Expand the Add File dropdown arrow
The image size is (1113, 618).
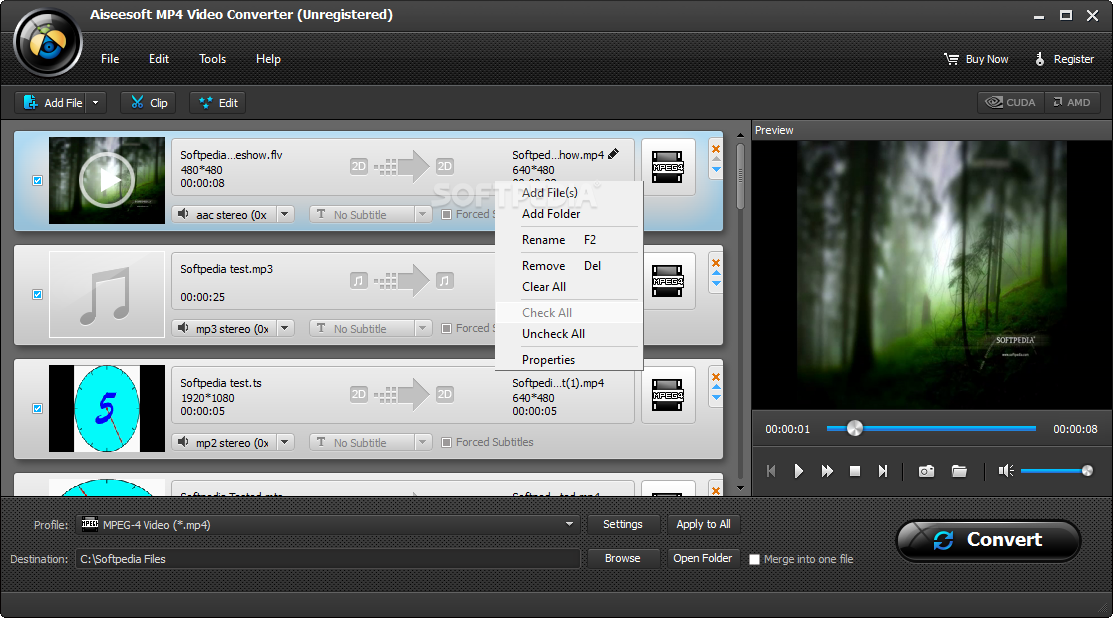96,103
